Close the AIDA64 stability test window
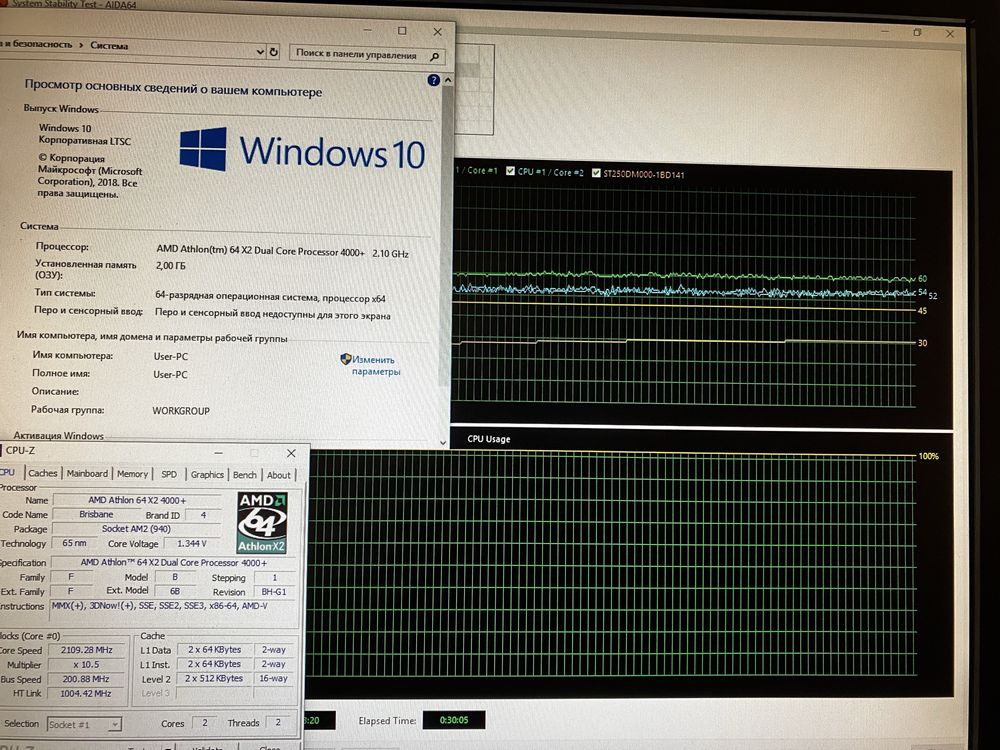1000x750 pixels. pos(950,34)
